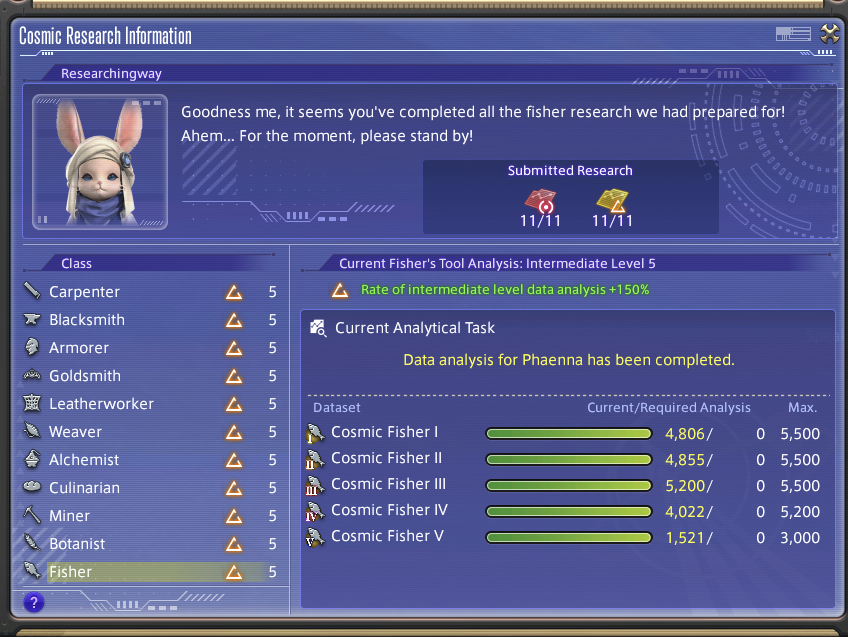848x637 pixels.
Task: Select the Alchemist class row
Action: pyautogui.click(x=151, y=460)
